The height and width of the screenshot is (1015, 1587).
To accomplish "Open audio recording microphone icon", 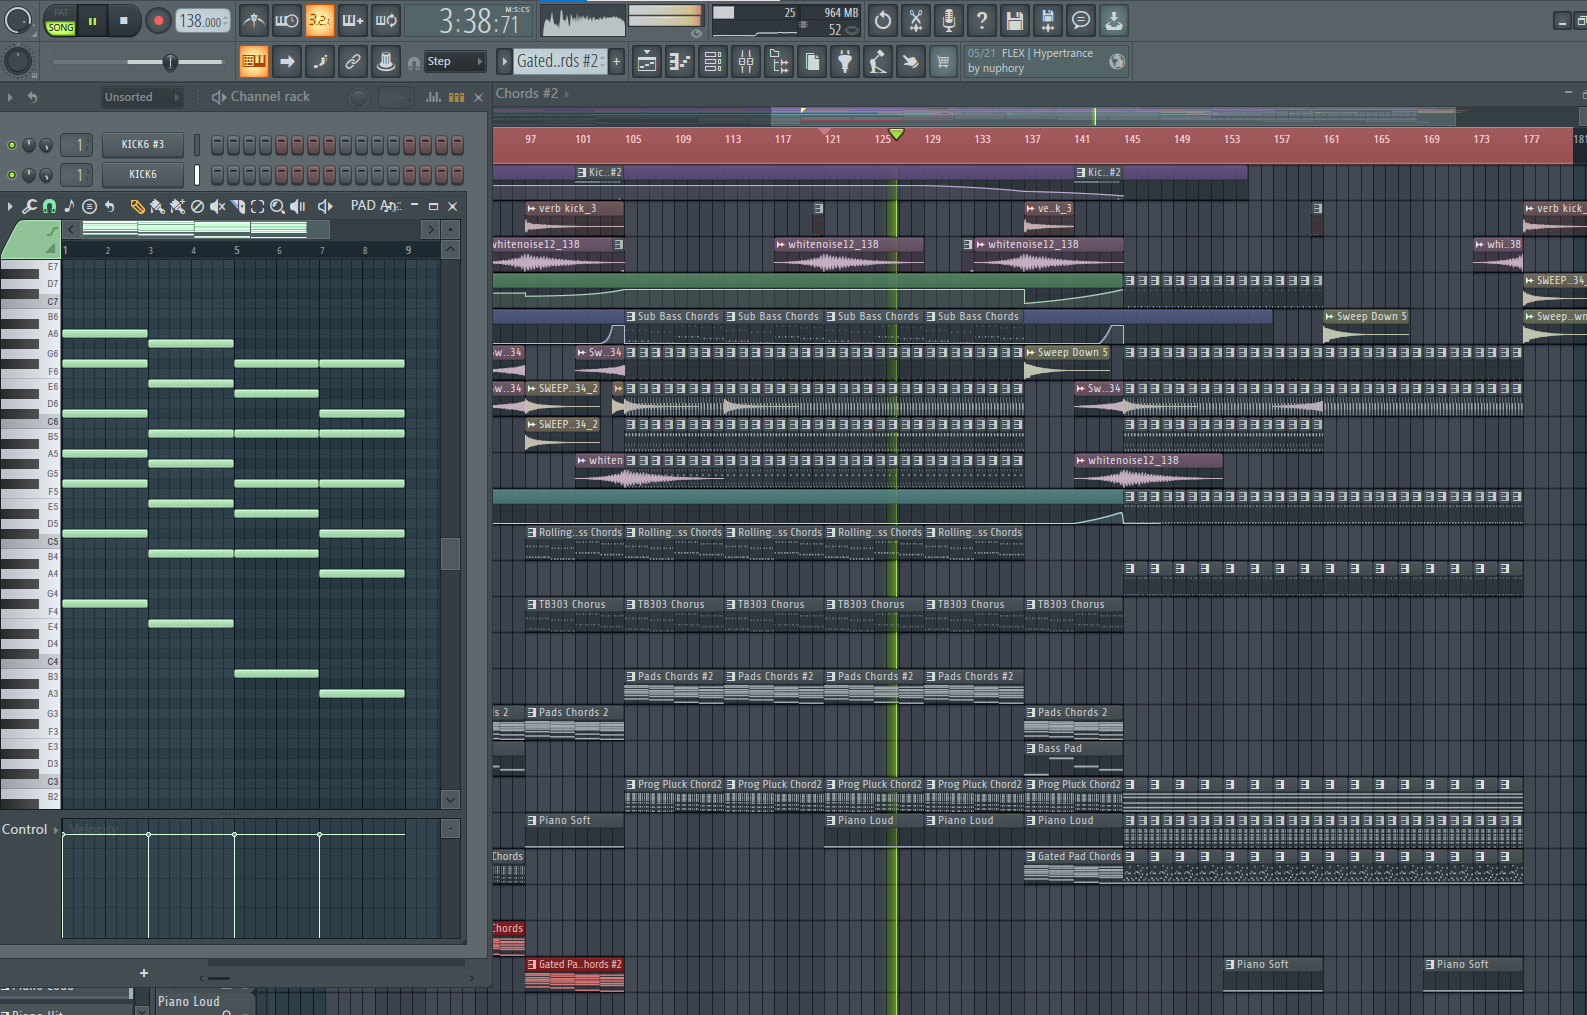I will [948, 20].
